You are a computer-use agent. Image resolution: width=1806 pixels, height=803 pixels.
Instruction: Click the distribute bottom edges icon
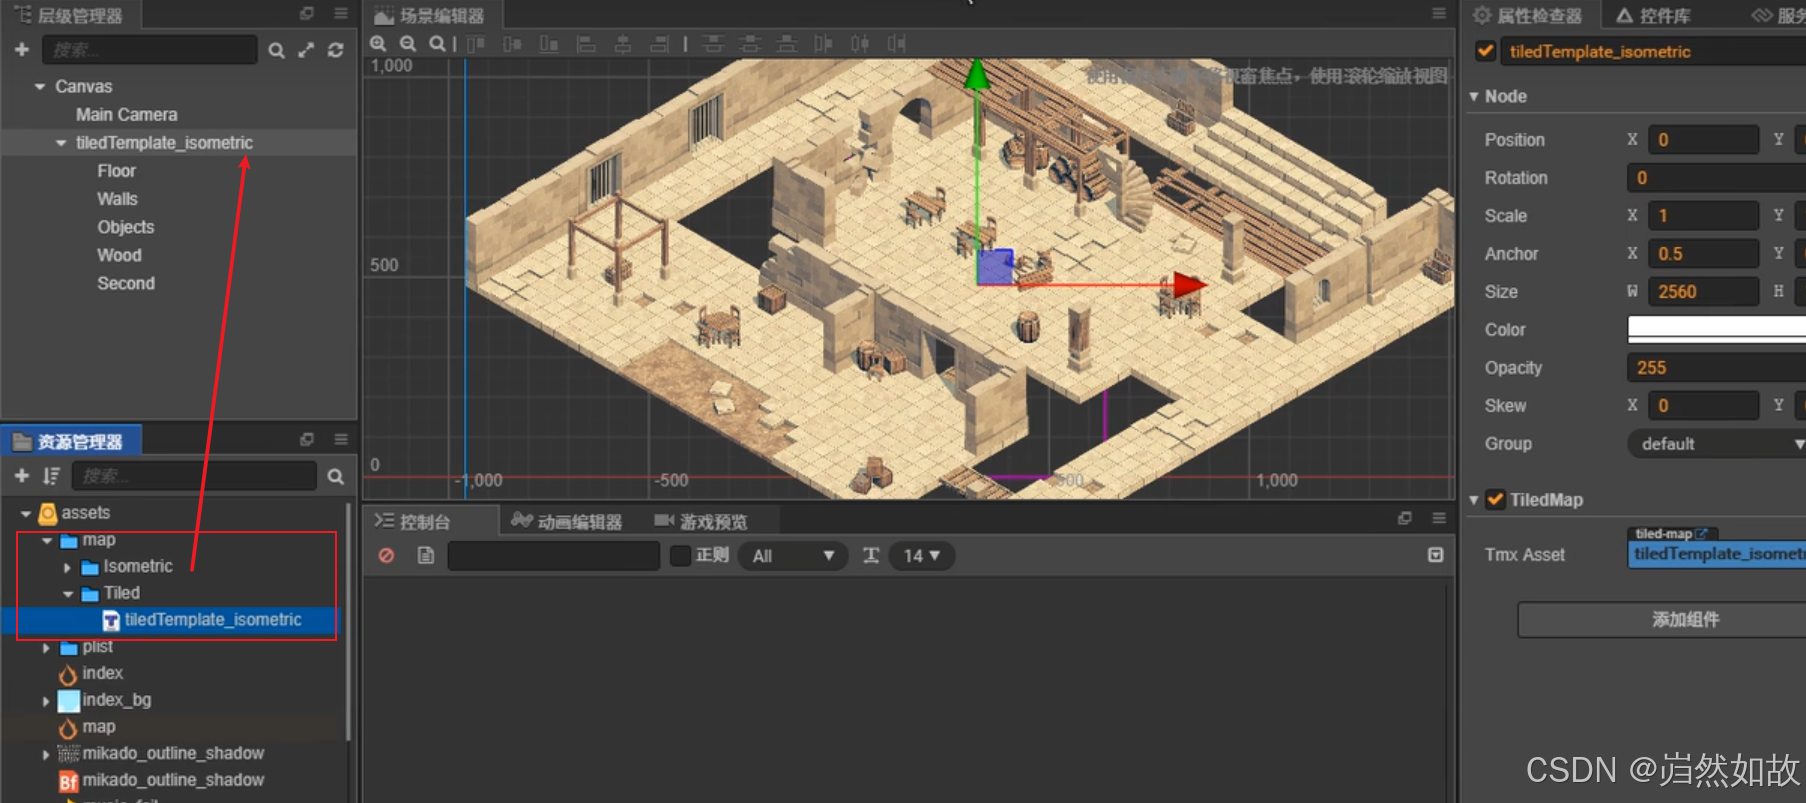click(787, 43)
